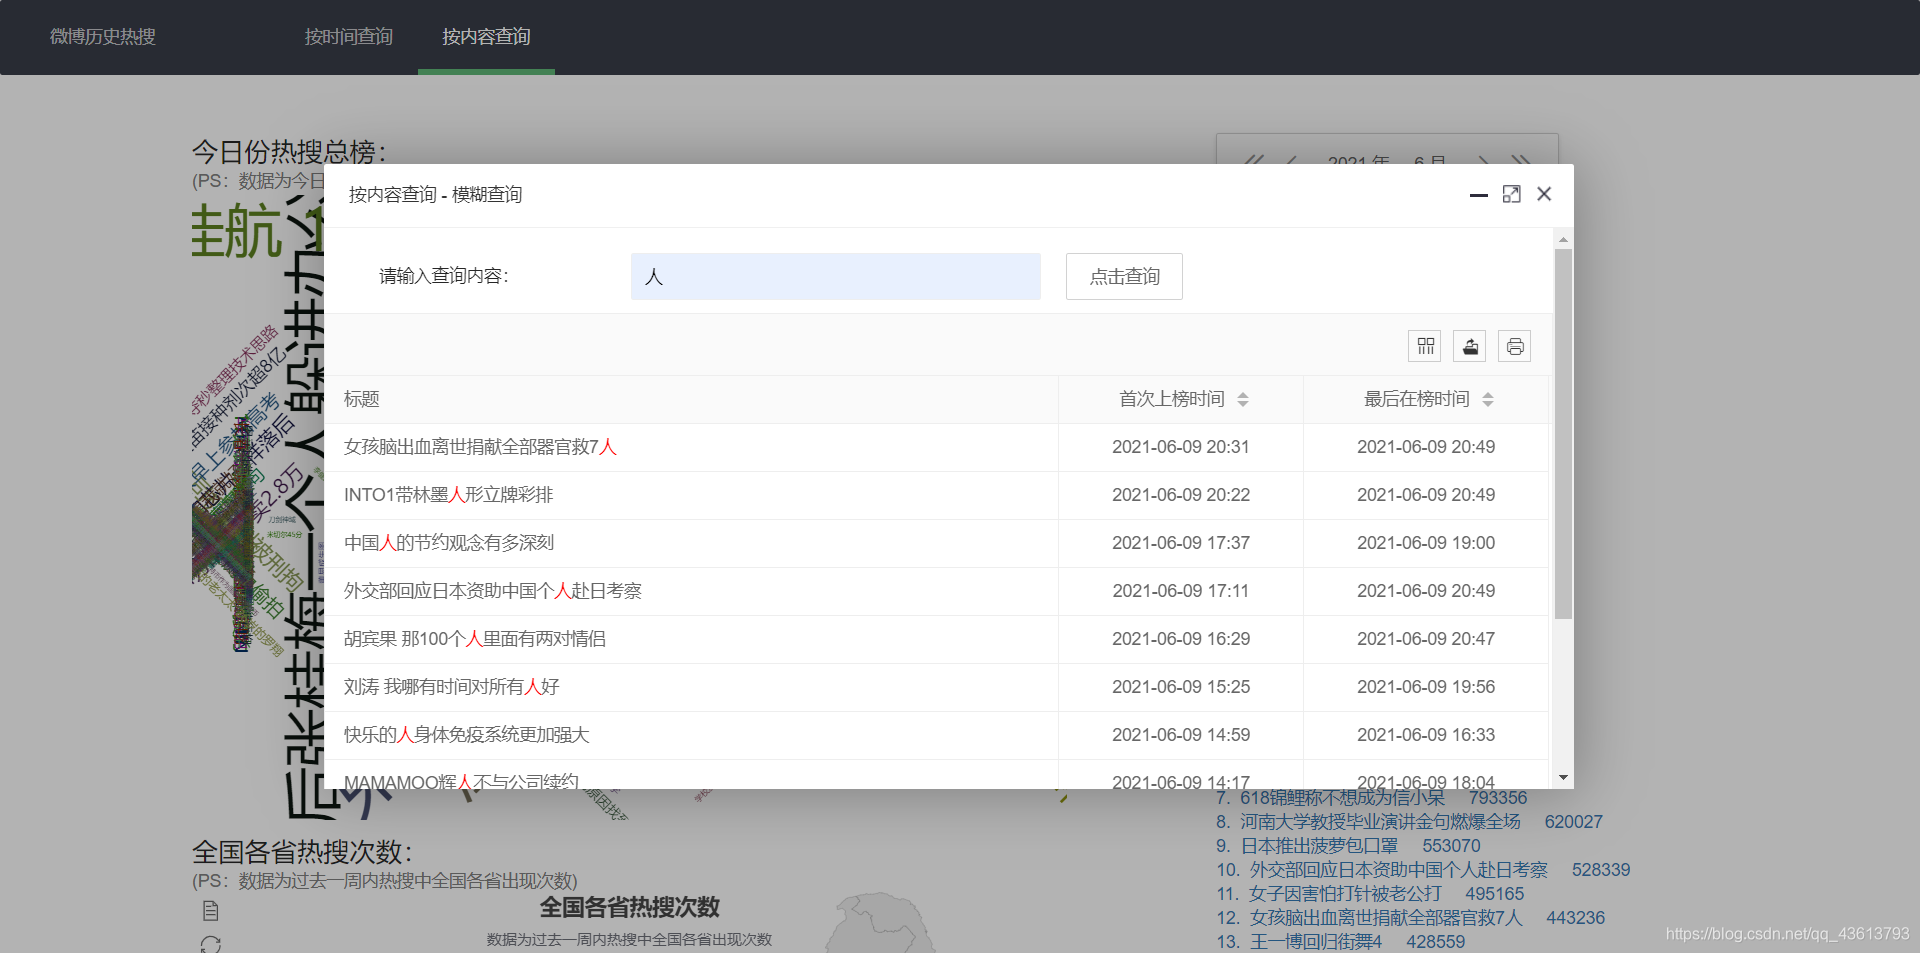
Task: Select dialog row 外交部回应日本资助中国个人赴日考察
Action: click(936, 591)
